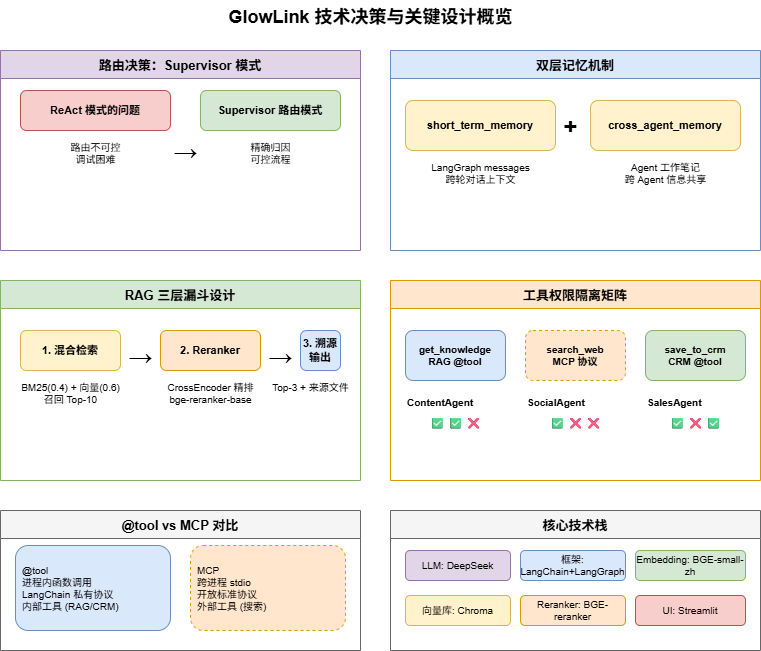Select the 框架: LangChain+LangGraph chip
Screen dimensions: 761x651
point(573,566)
